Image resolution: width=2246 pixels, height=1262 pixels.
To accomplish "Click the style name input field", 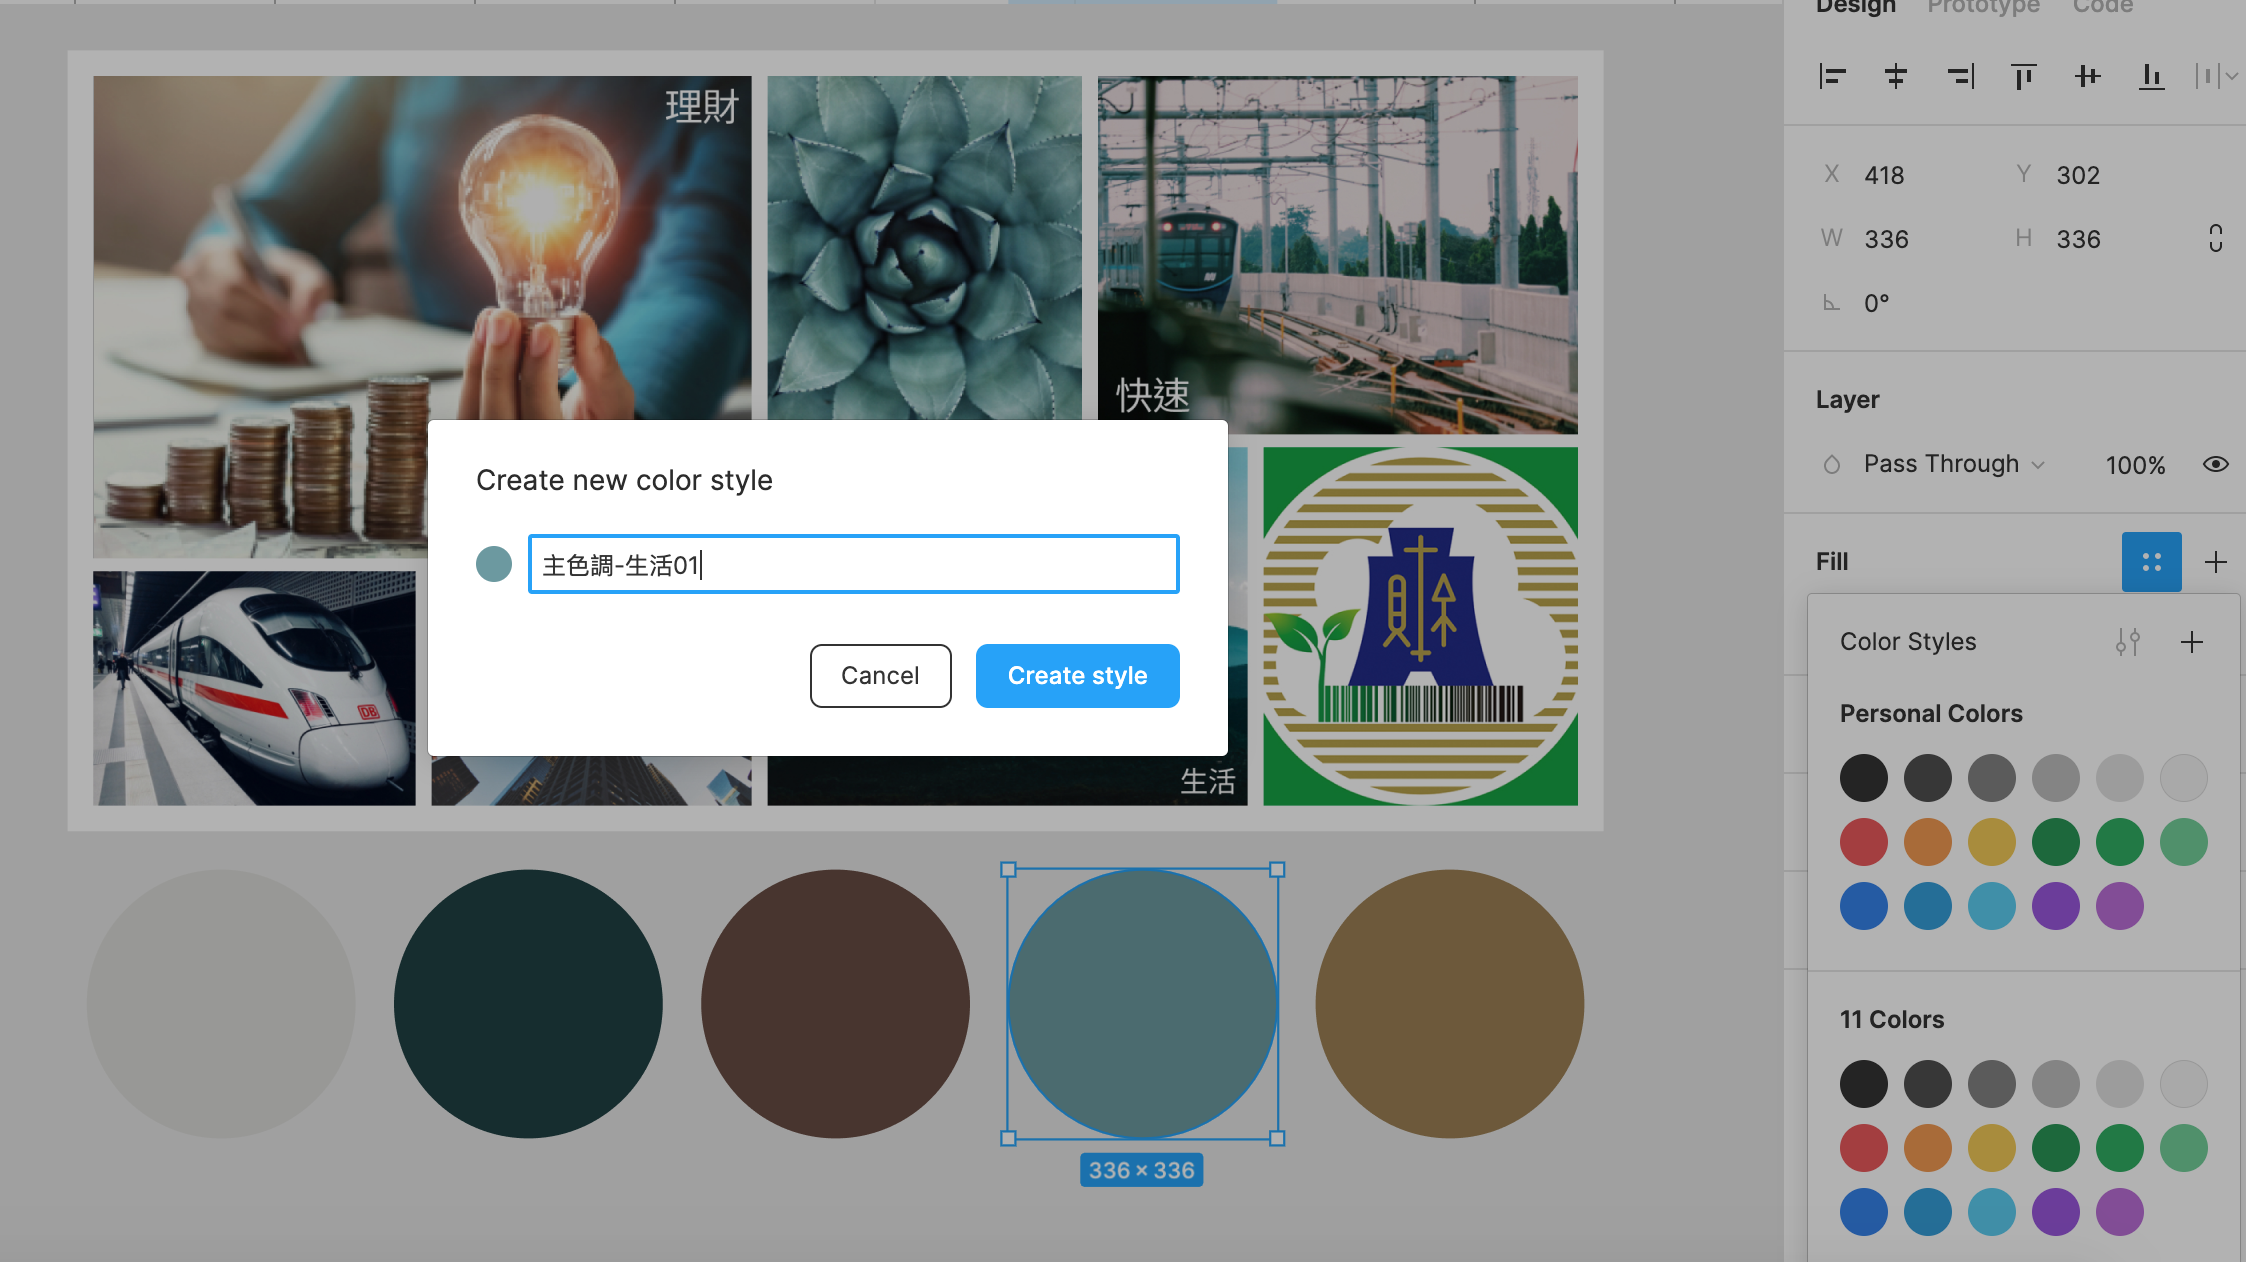I will click(853, 565).
